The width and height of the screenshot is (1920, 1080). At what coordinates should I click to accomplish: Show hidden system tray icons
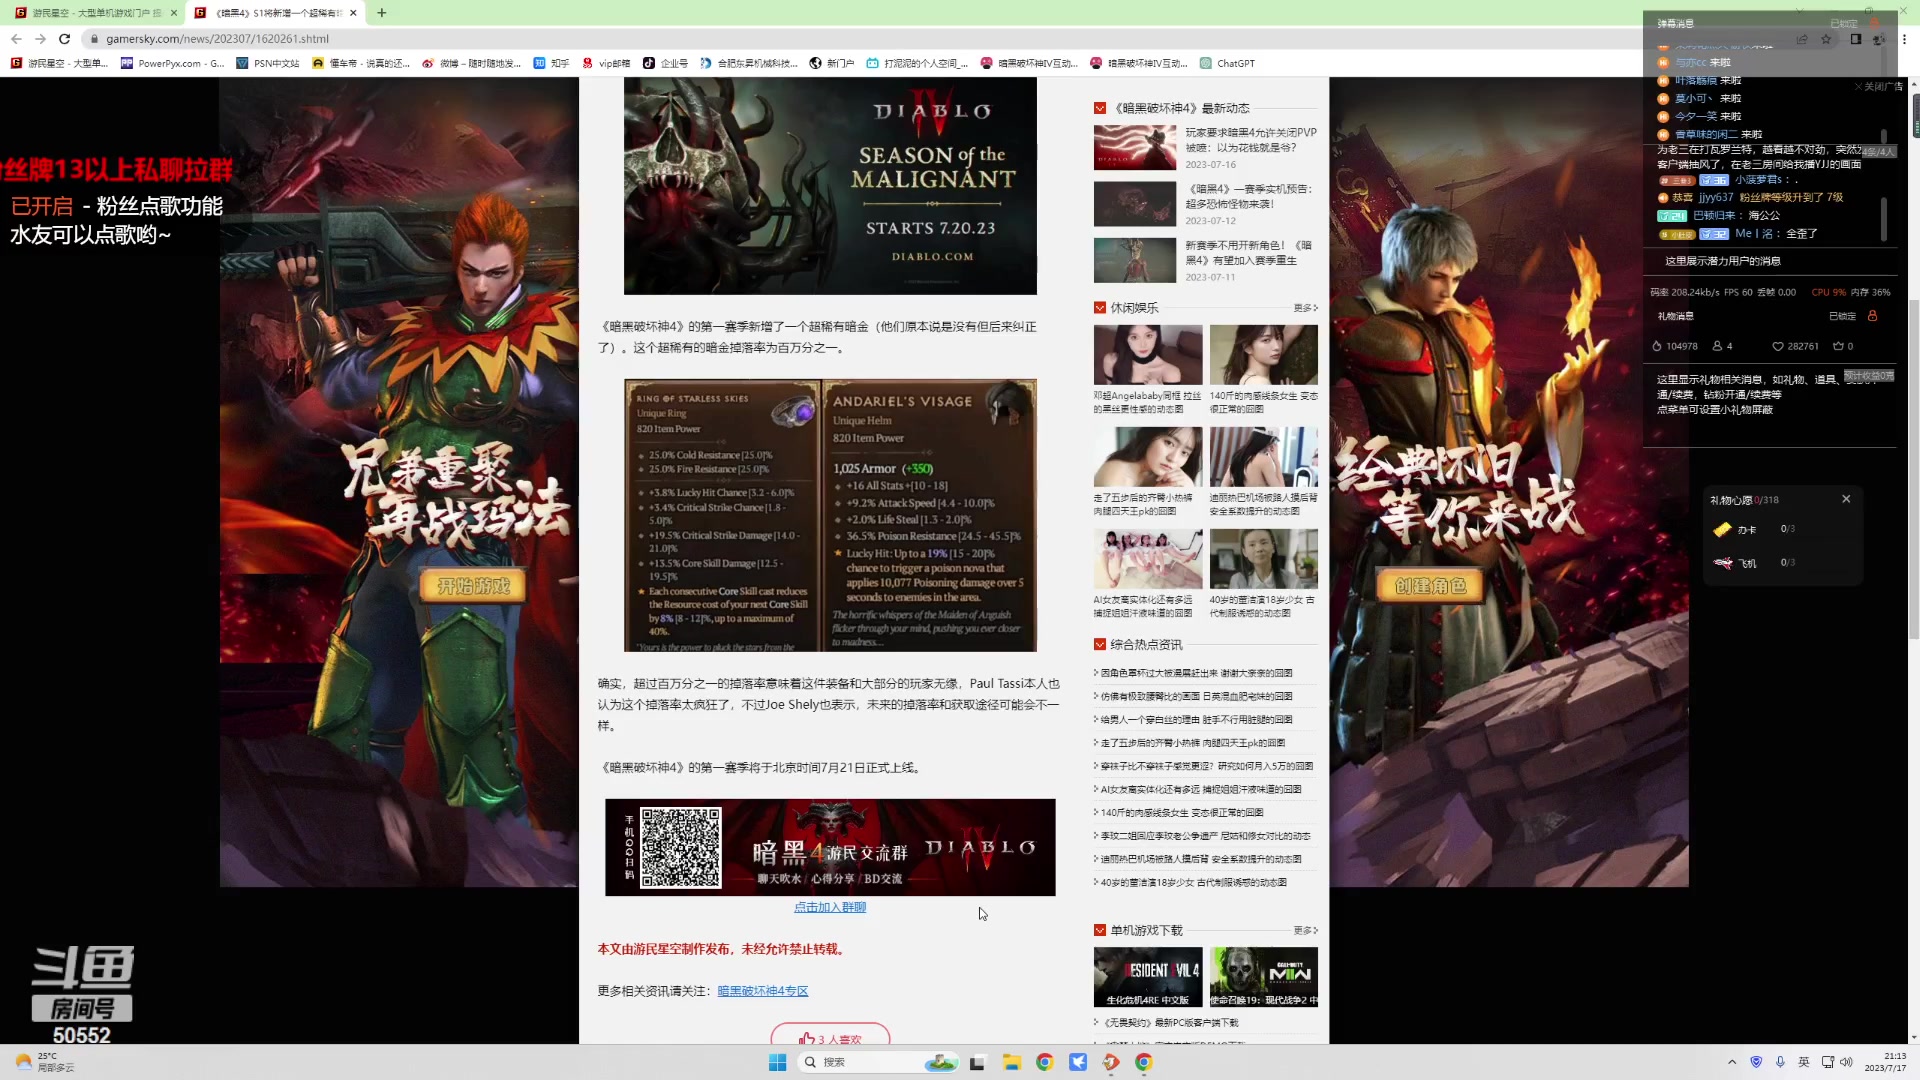pyautogui.click(x=1732, y=1062)
